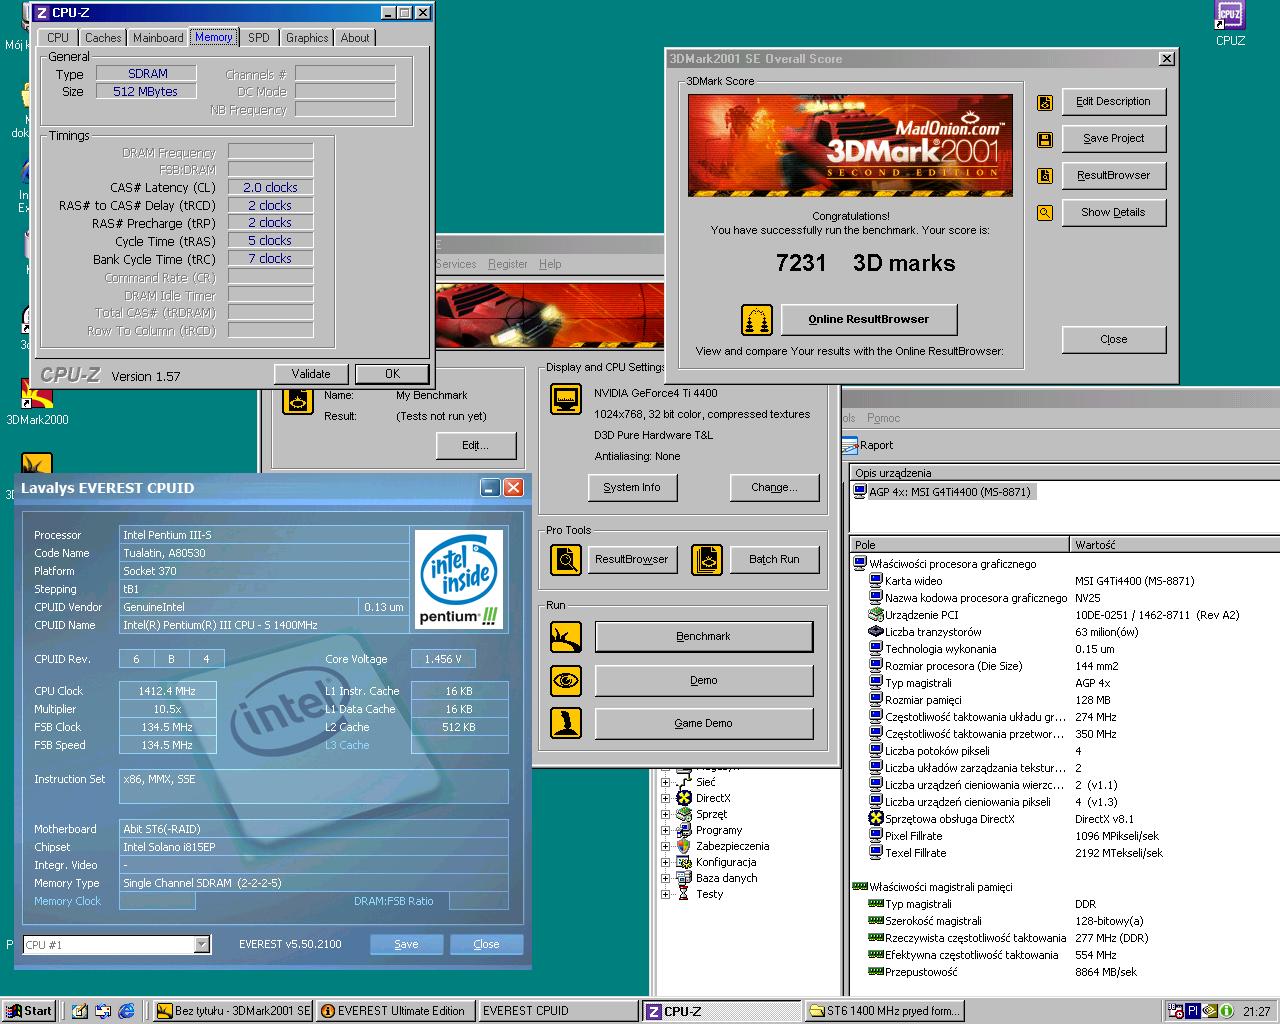Open the About tab in CPU-Z
1280x1024 pixels.
(355, 38)
